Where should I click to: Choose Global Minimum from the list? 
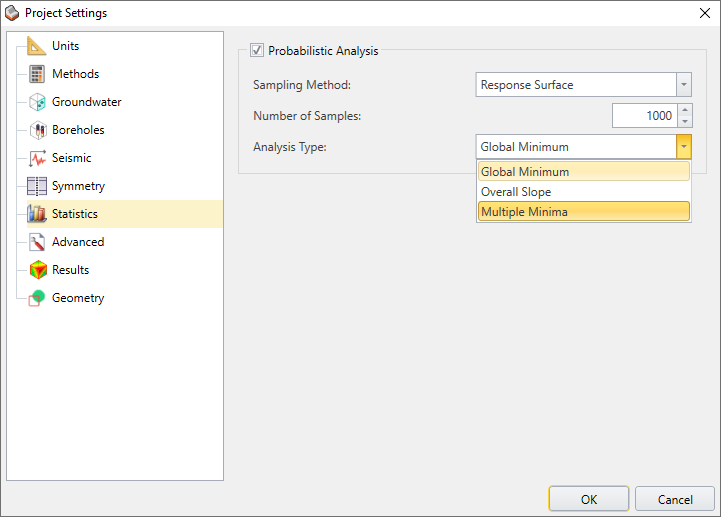click(584, 172)
